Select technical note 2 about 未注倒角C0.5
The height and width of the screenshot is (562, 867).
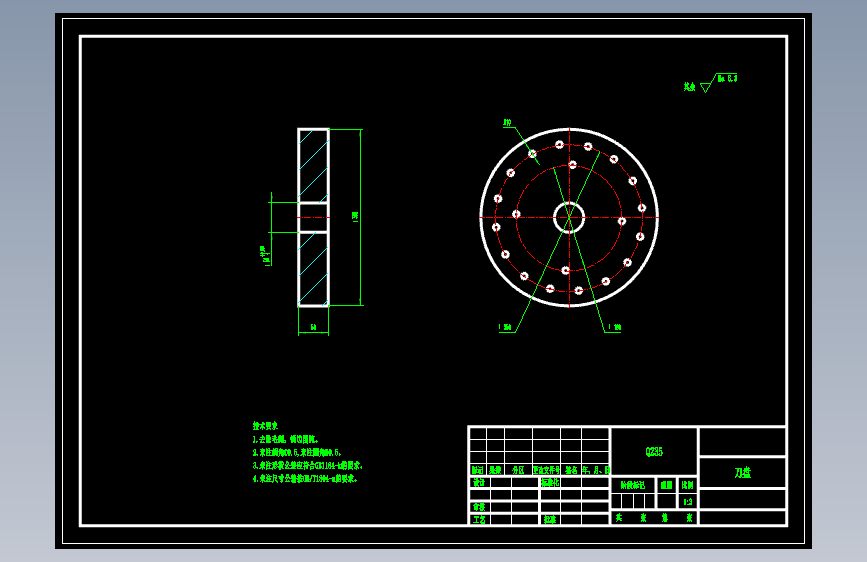297,452
